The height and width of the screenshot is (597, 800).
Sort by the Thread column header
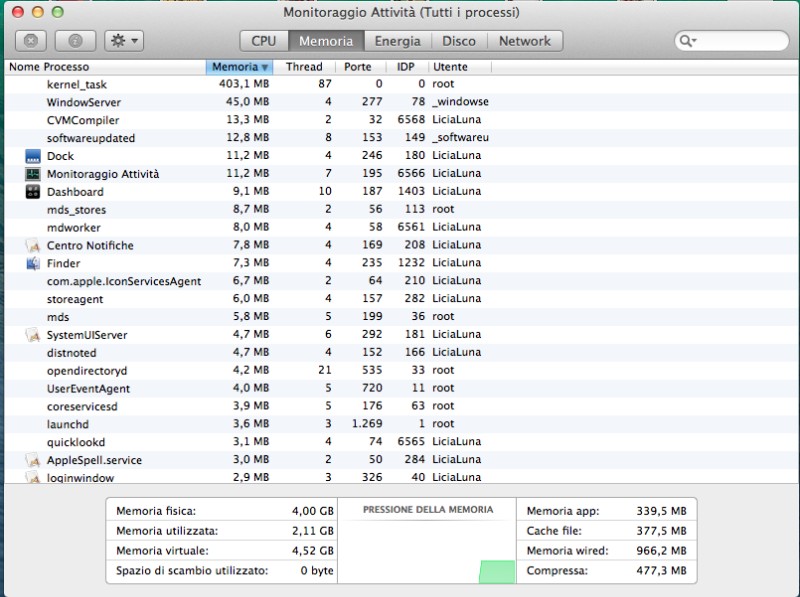pyautogui.click(x=304, y=67)
